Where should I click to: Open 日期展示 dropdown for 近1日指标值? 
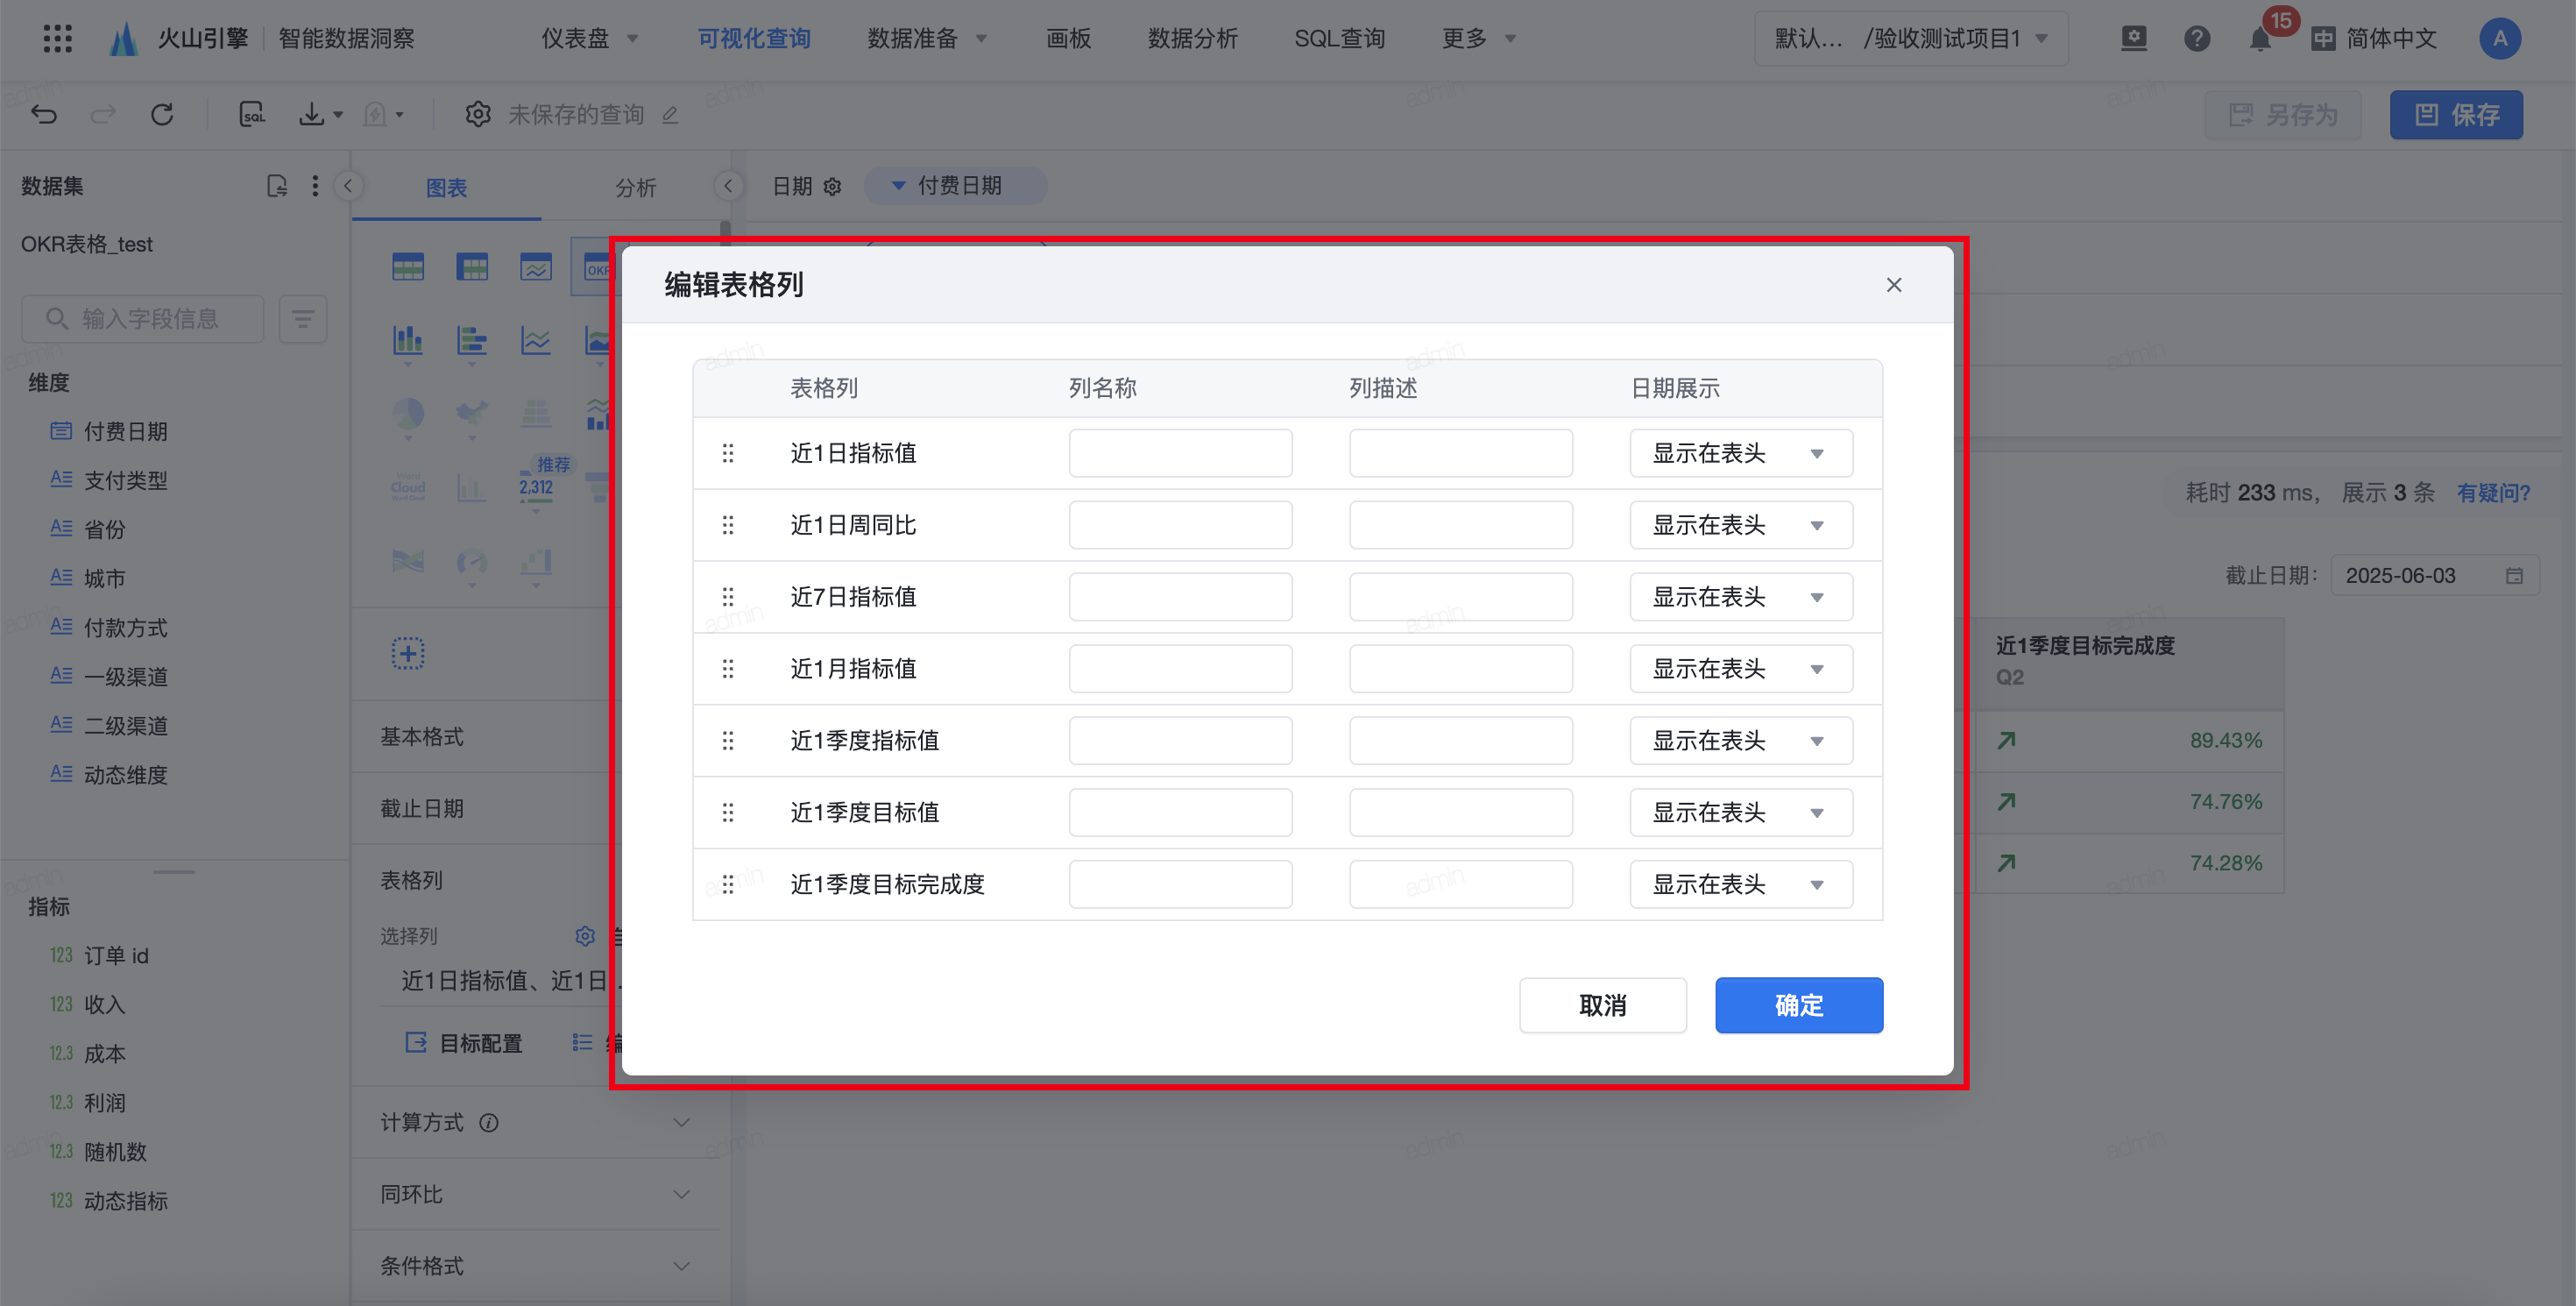pos(1741,454)
